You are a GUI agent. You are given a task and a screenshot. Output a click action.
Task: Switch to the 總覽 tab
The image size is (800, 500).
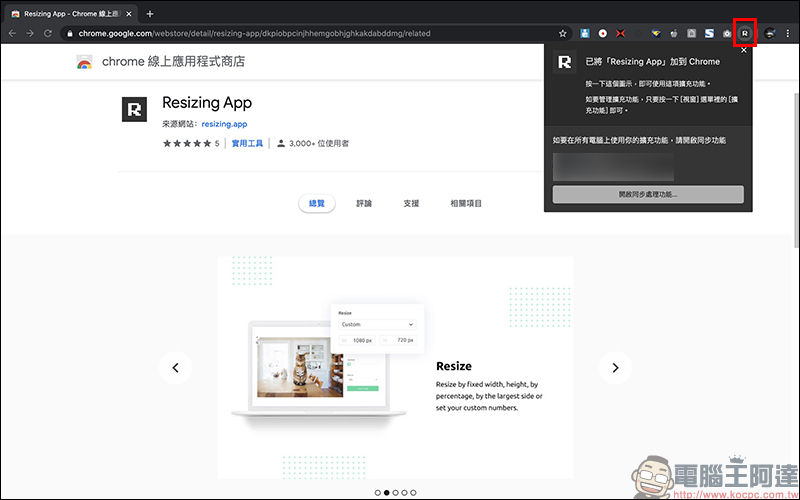click(317, 203)
